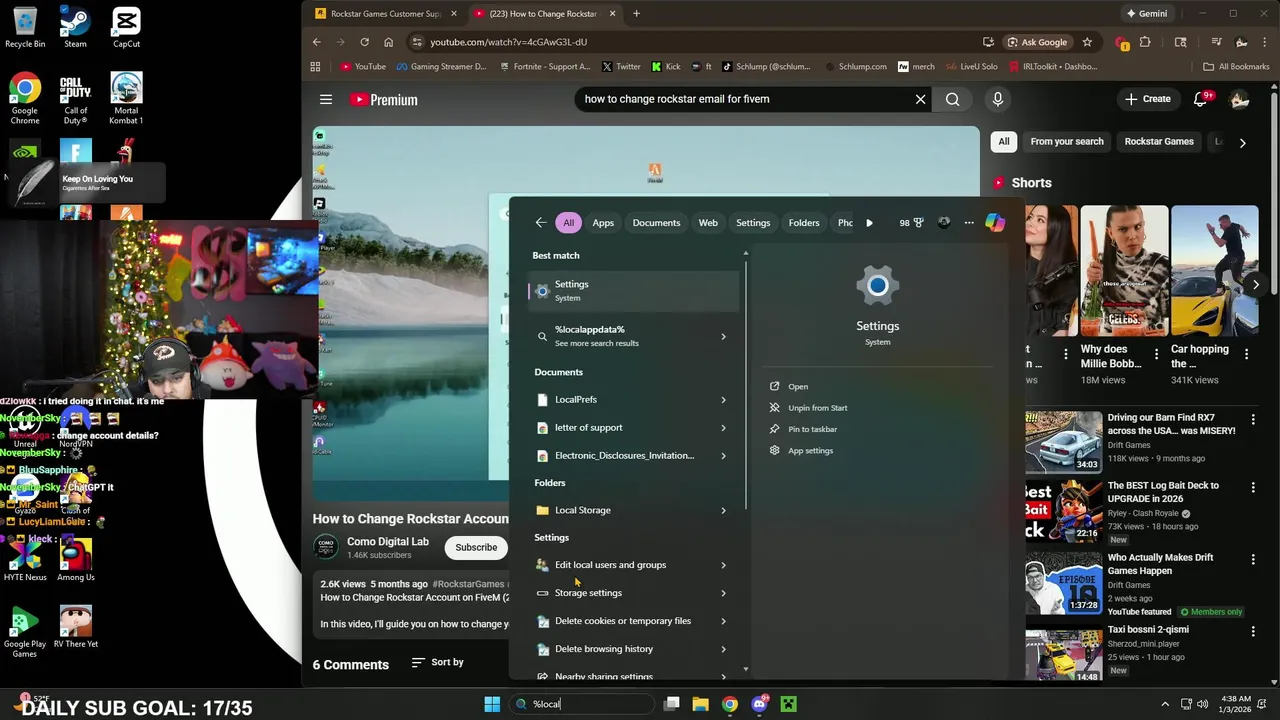Open Sort by in comments
The image size is (1280, 720).
(x=438, y=662)
